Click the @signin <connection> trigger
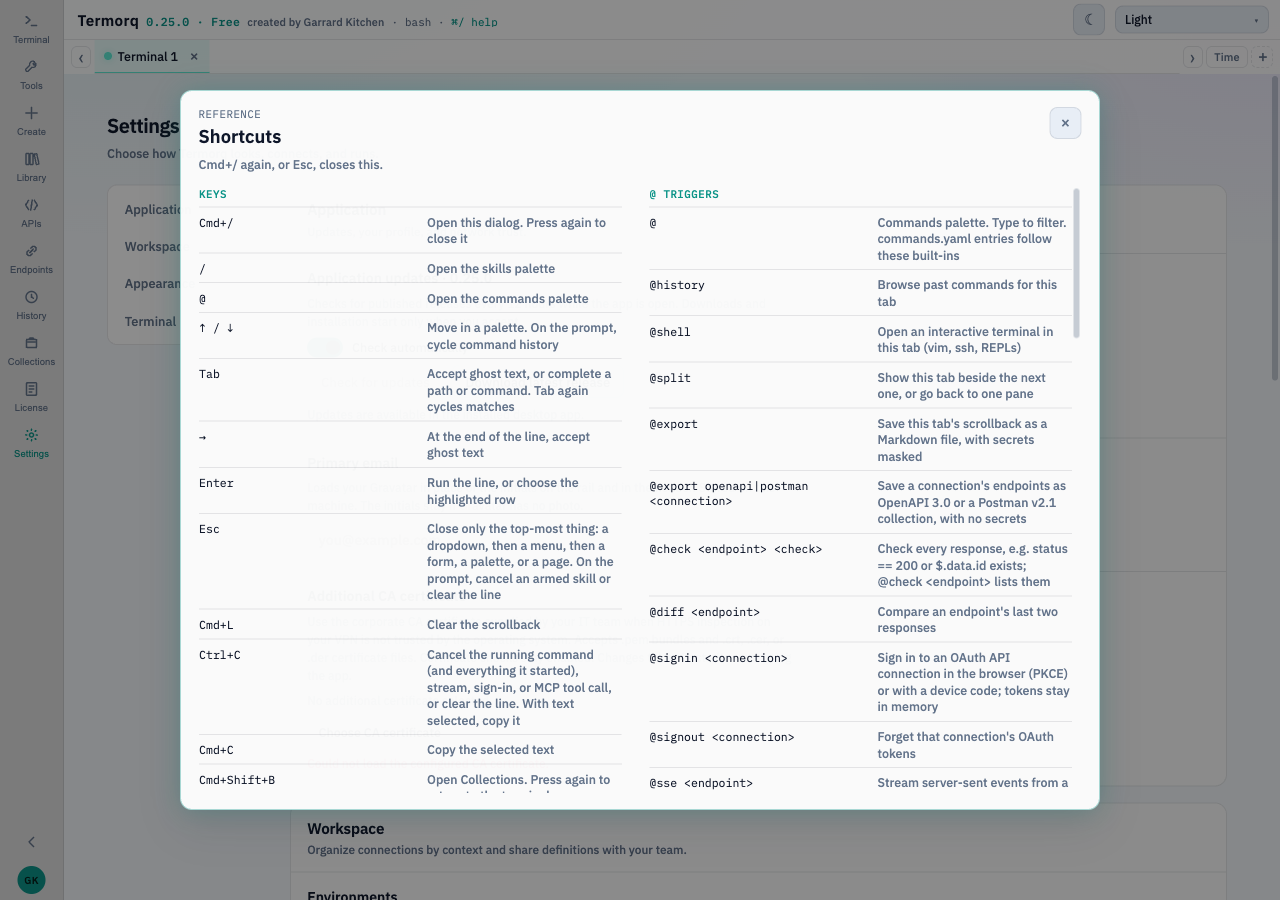Image resolution: width=1280 pixels, height=900 pixels. click(x=718, y=658)
